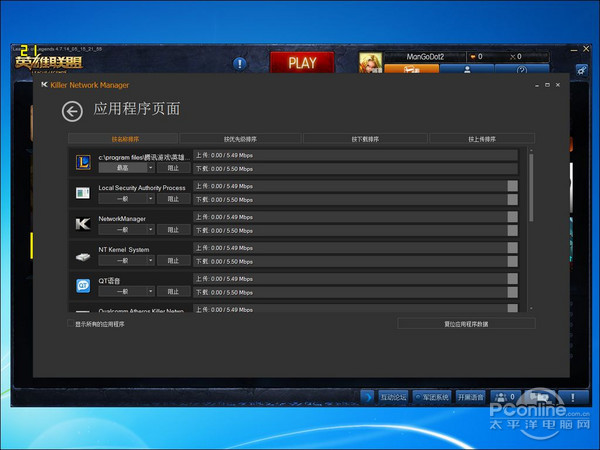This screenshot has width=600, height=450.
Task: Click the red PLAY button in LoL client
Action: point(302,63)
